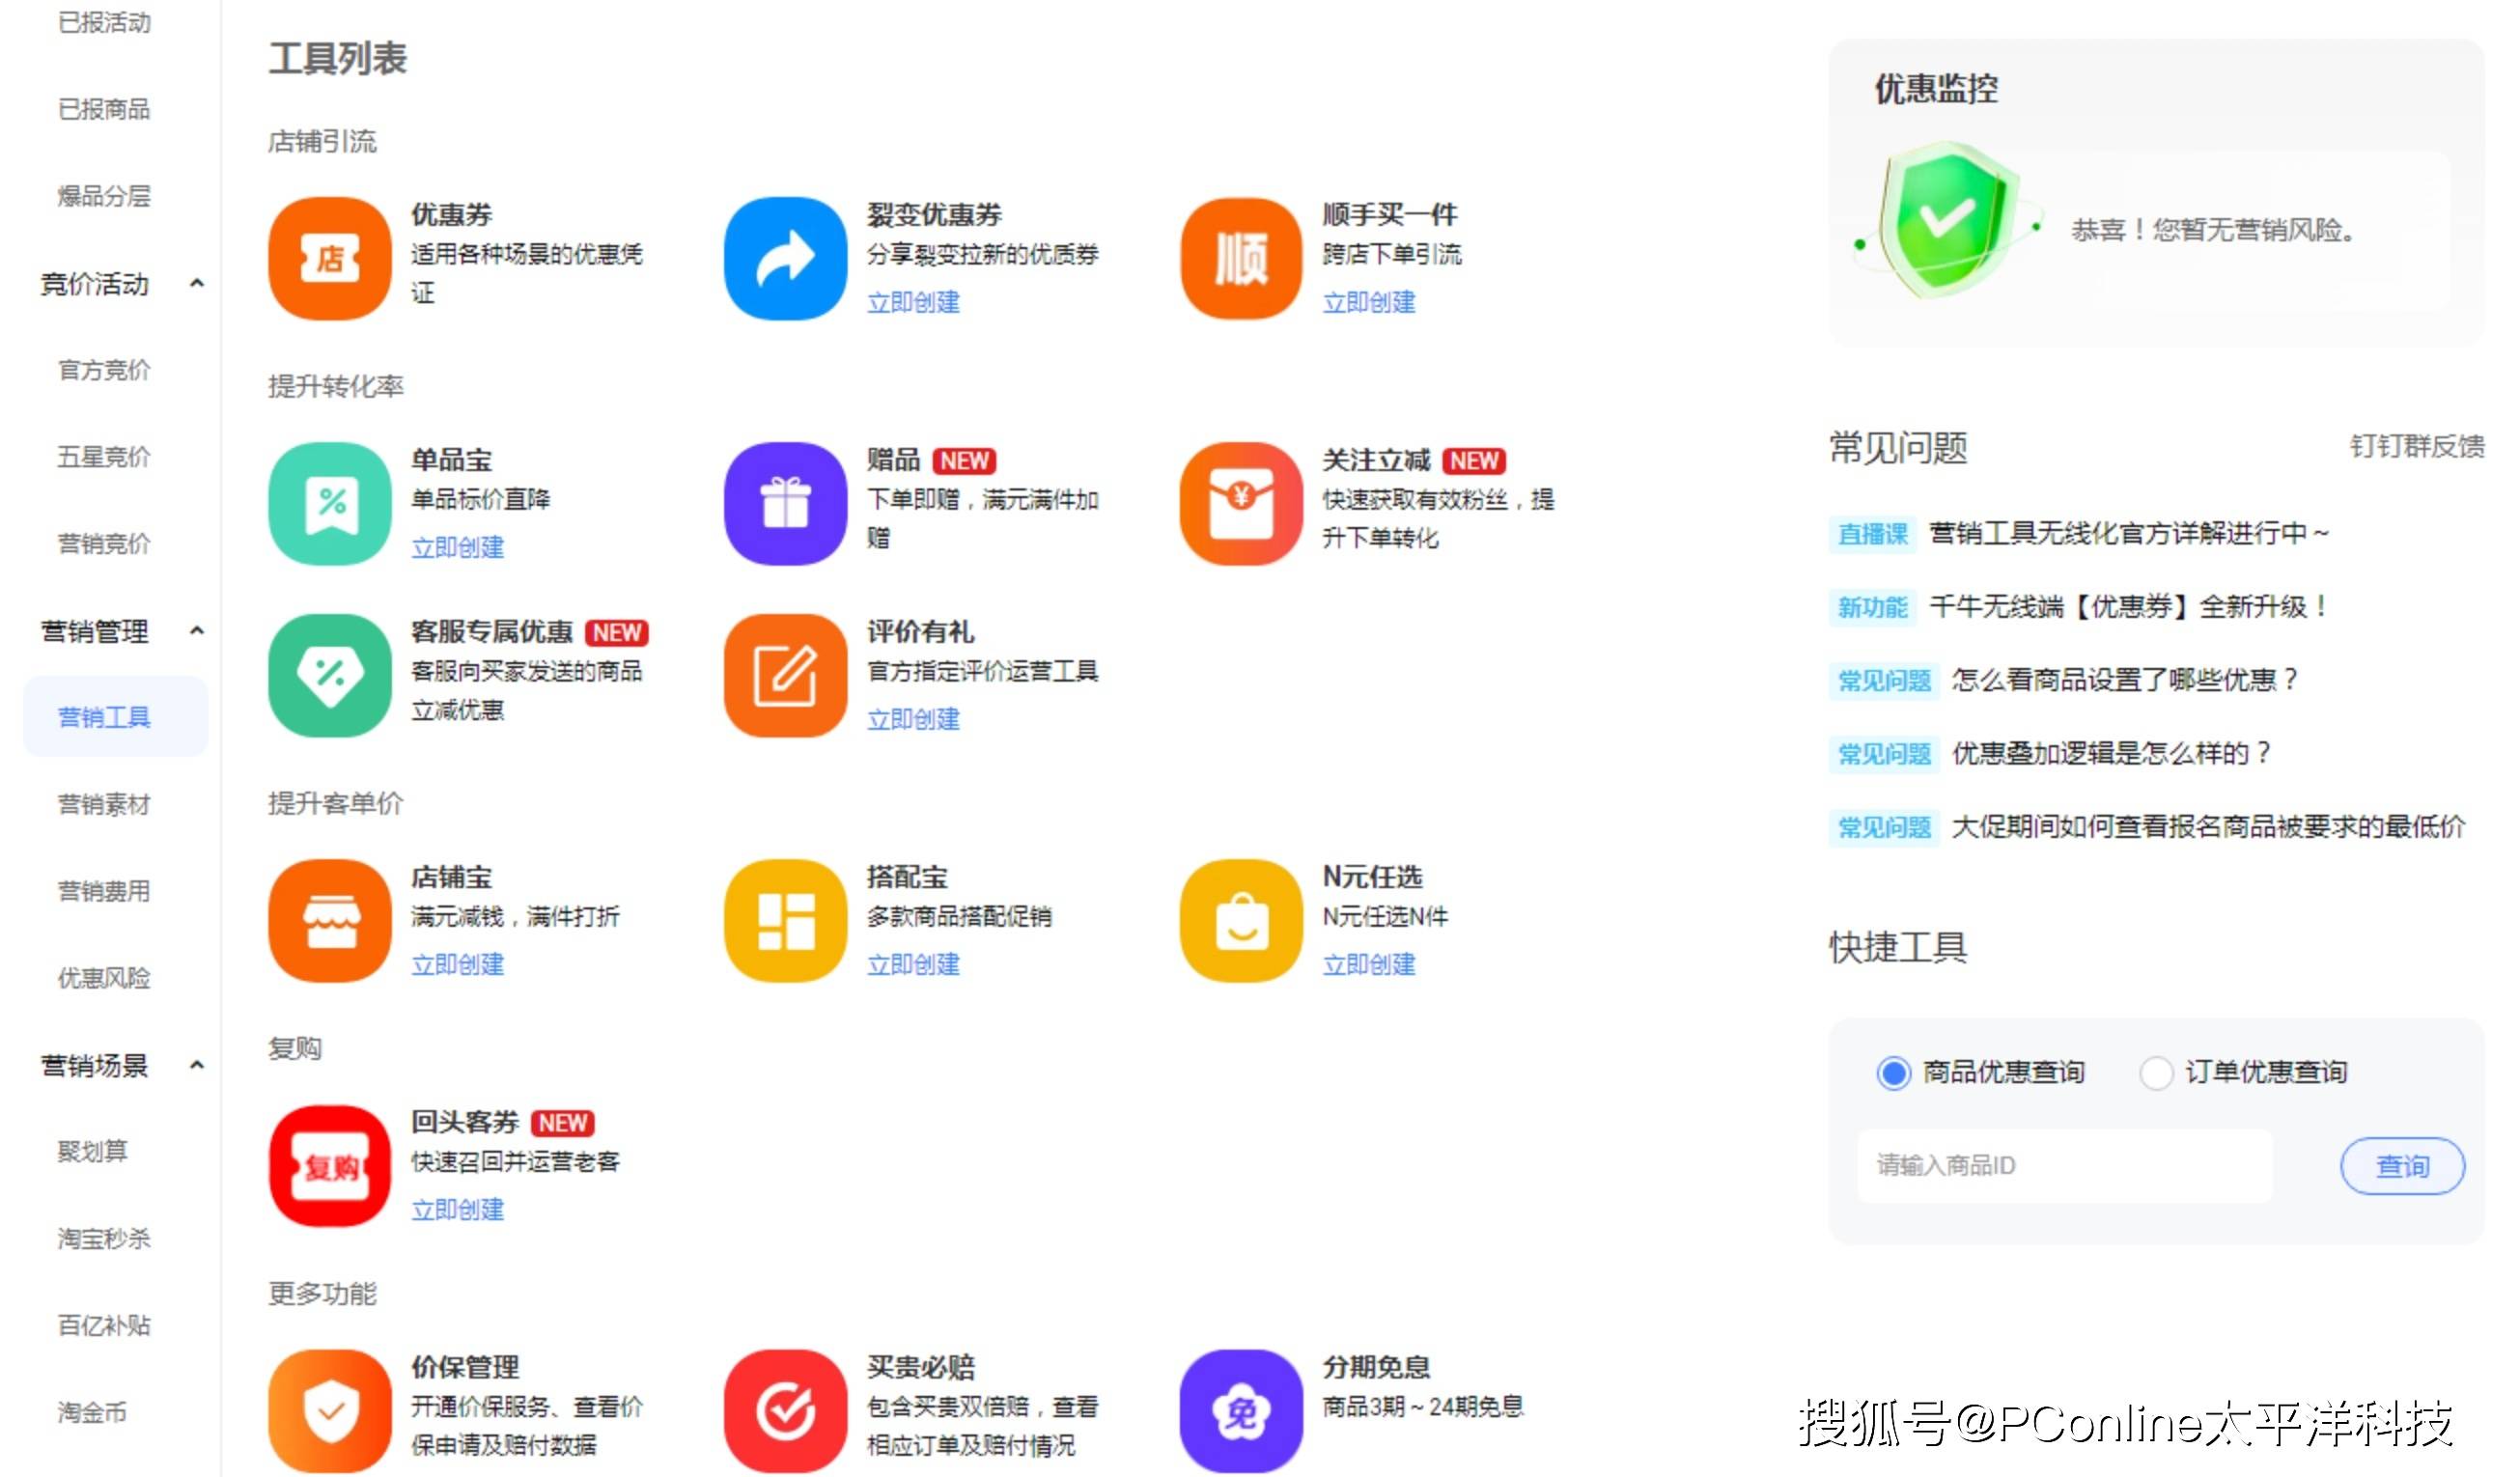
Task: Open 聚划算 sidebar item
Action: (x=92, y=1152)
